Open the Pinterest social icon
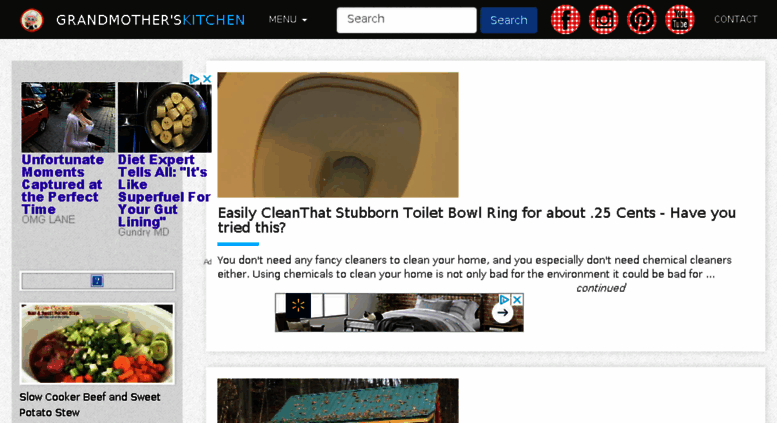This screenshot has height=423, width=777. [x=642, y=20]
